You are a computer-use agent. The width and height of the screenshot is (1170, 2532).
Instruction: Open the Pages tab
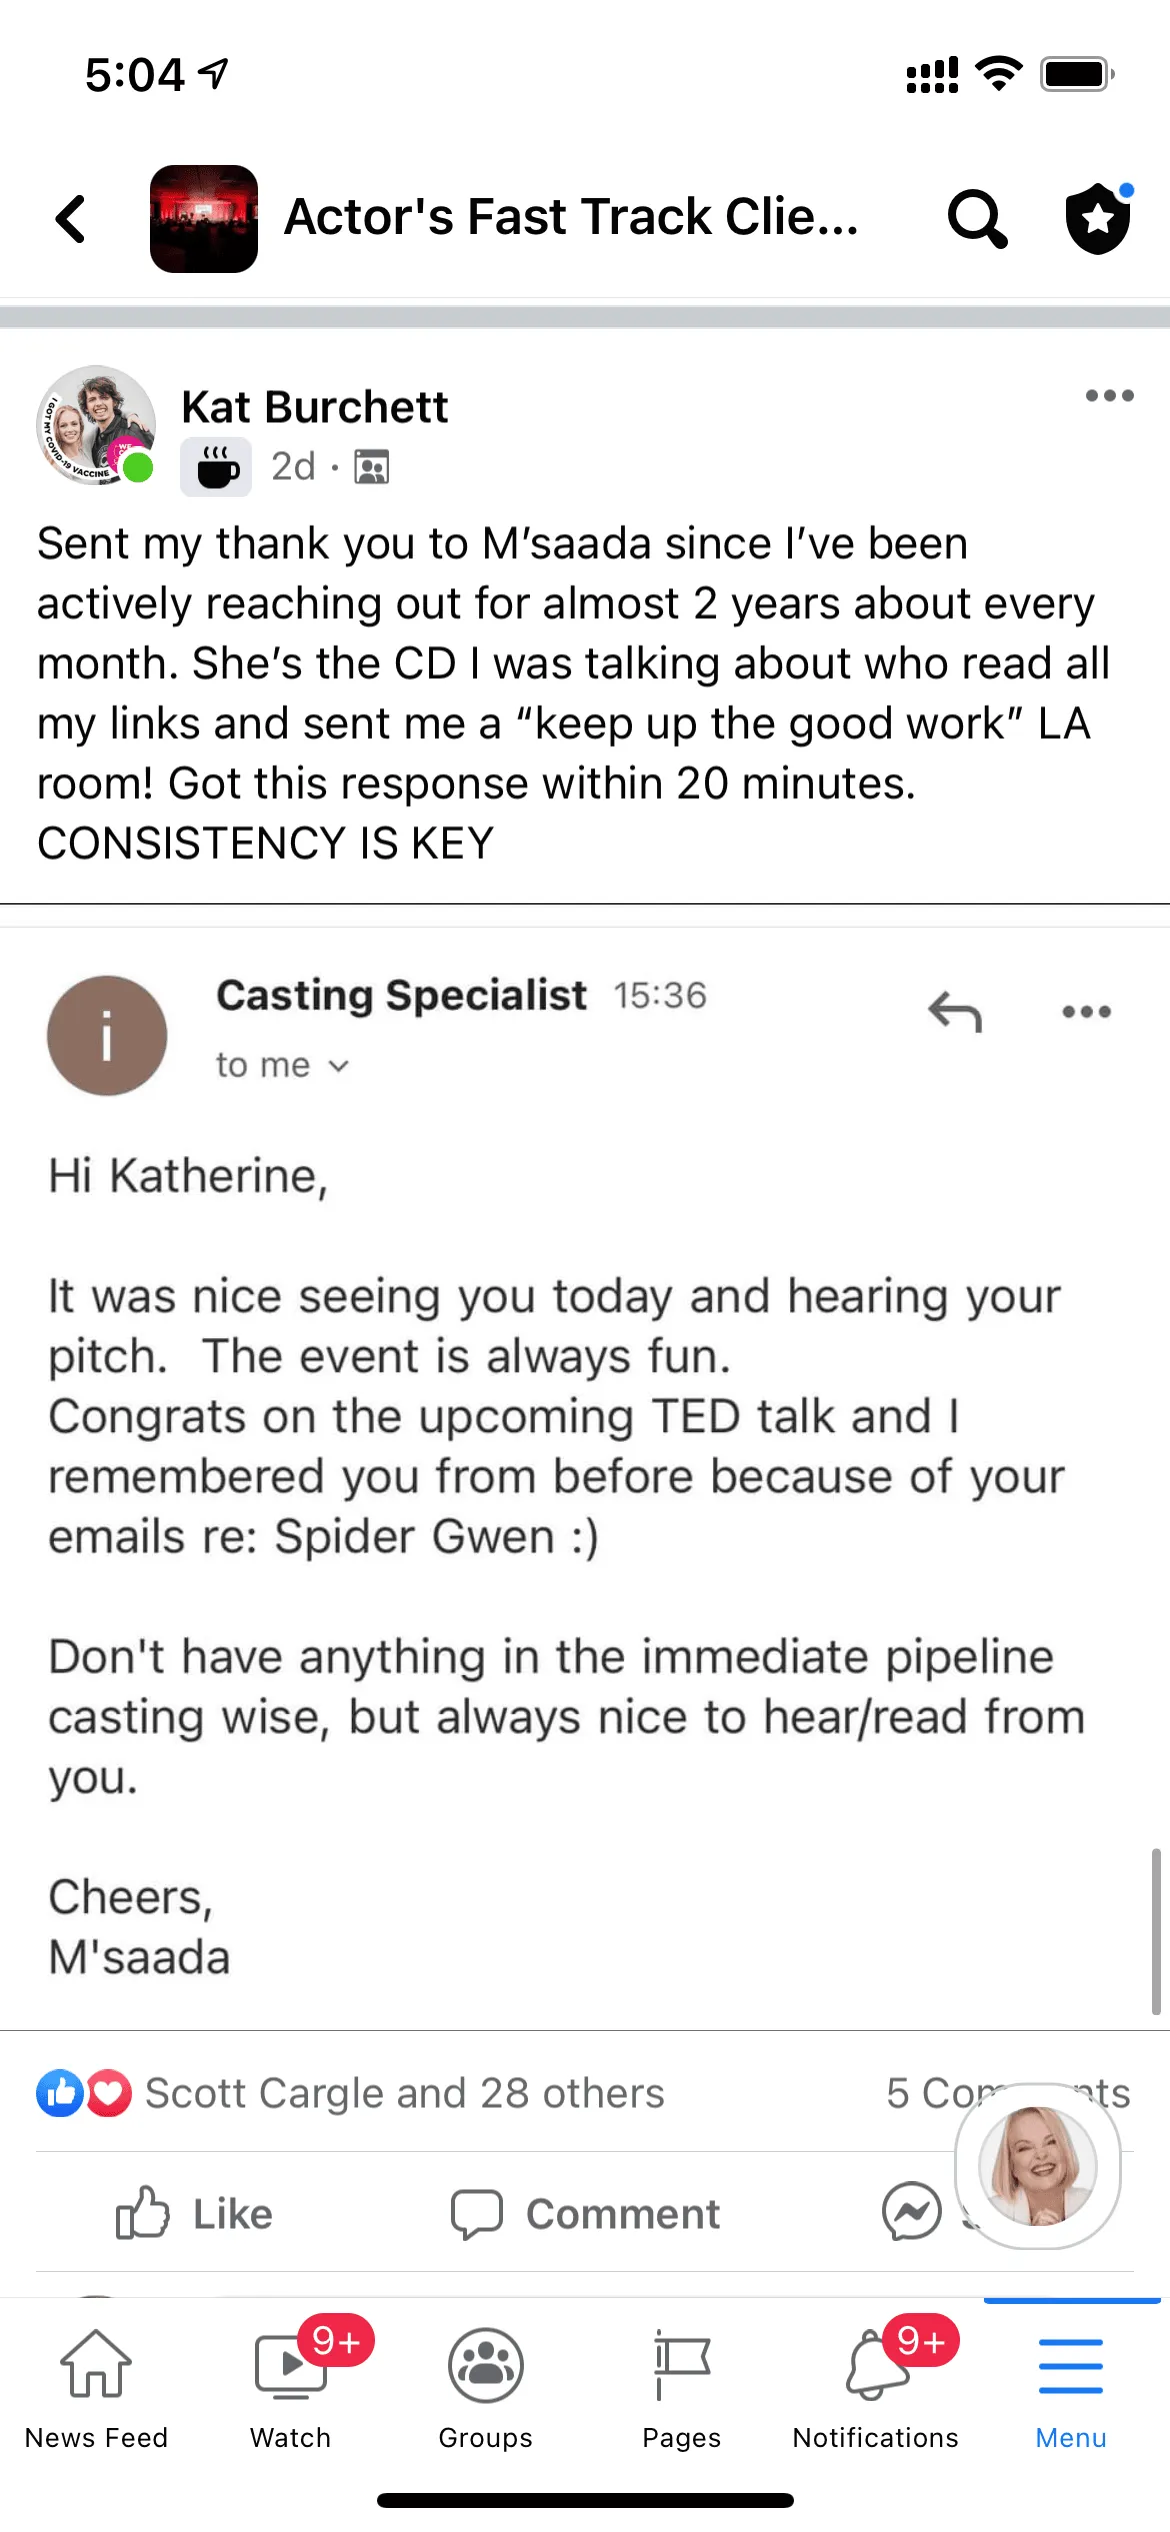[681, 2386]
